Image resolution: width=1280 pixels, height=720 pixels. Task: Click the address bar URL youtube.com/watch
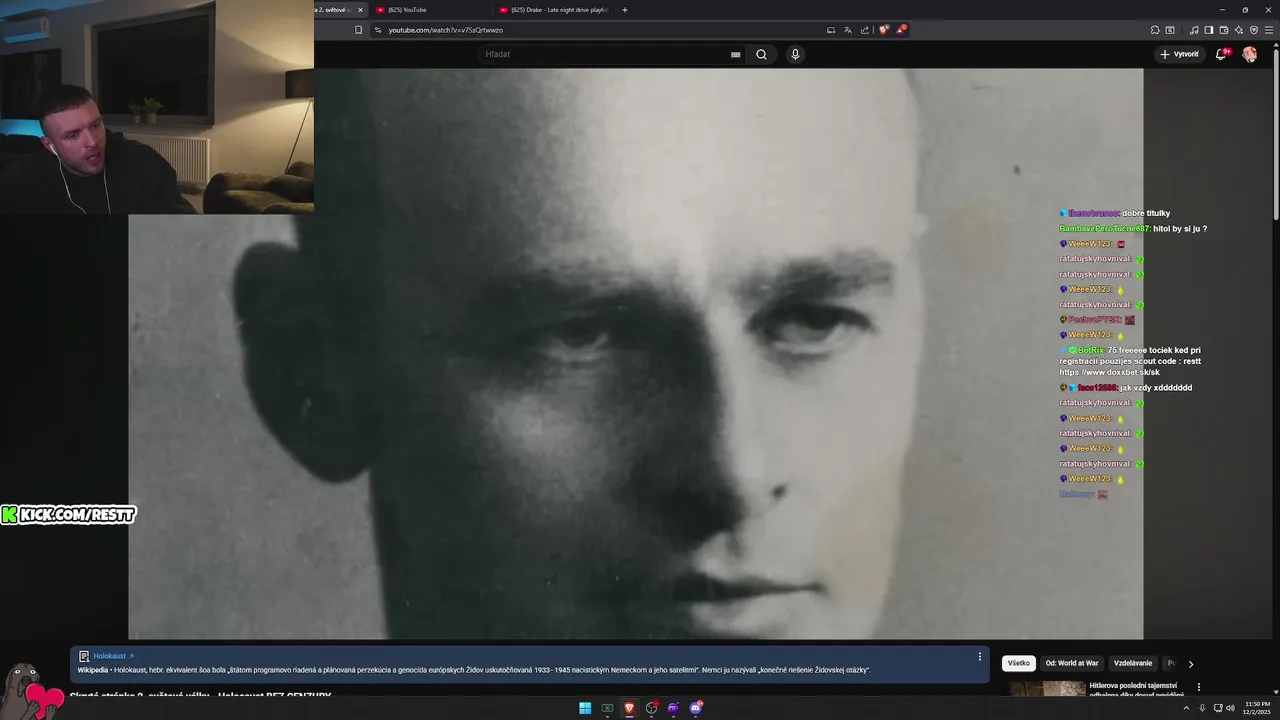(445, 30)
